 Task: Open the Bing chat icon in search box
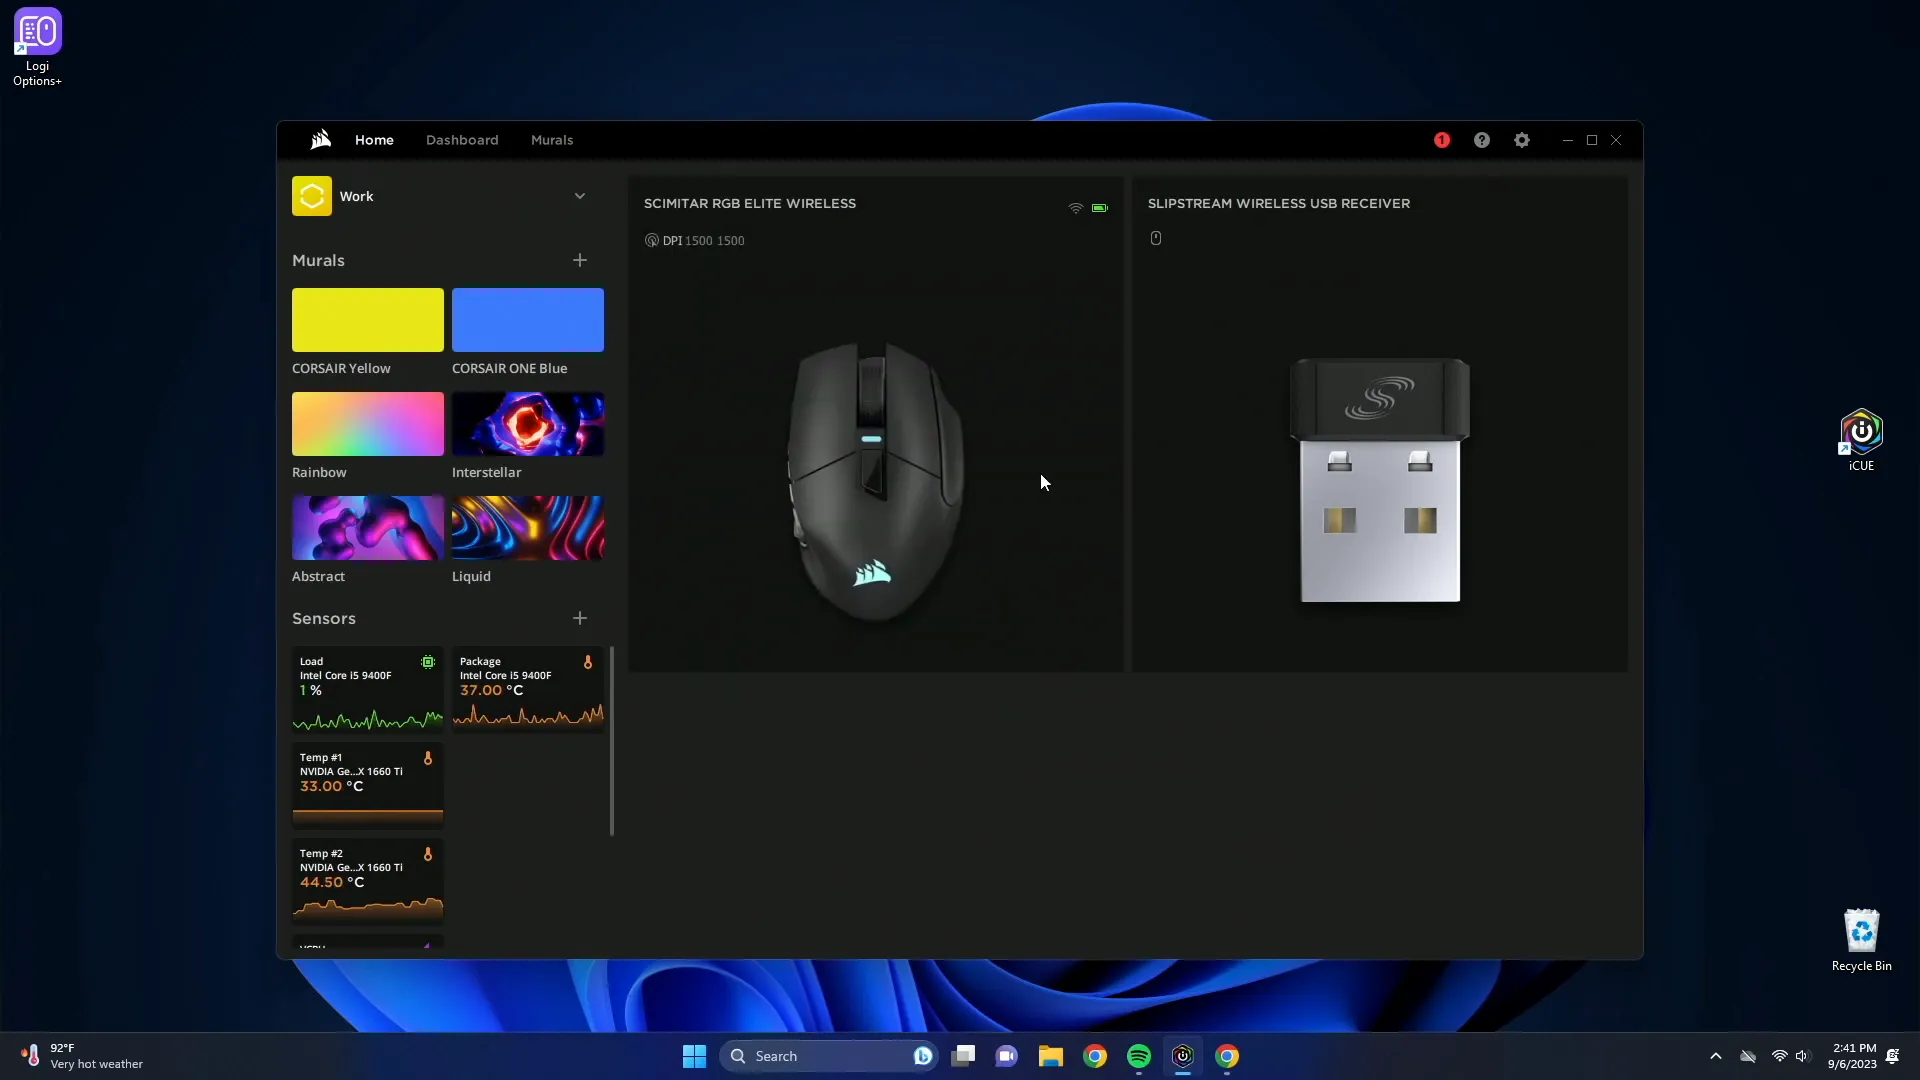coord(922,1056)
